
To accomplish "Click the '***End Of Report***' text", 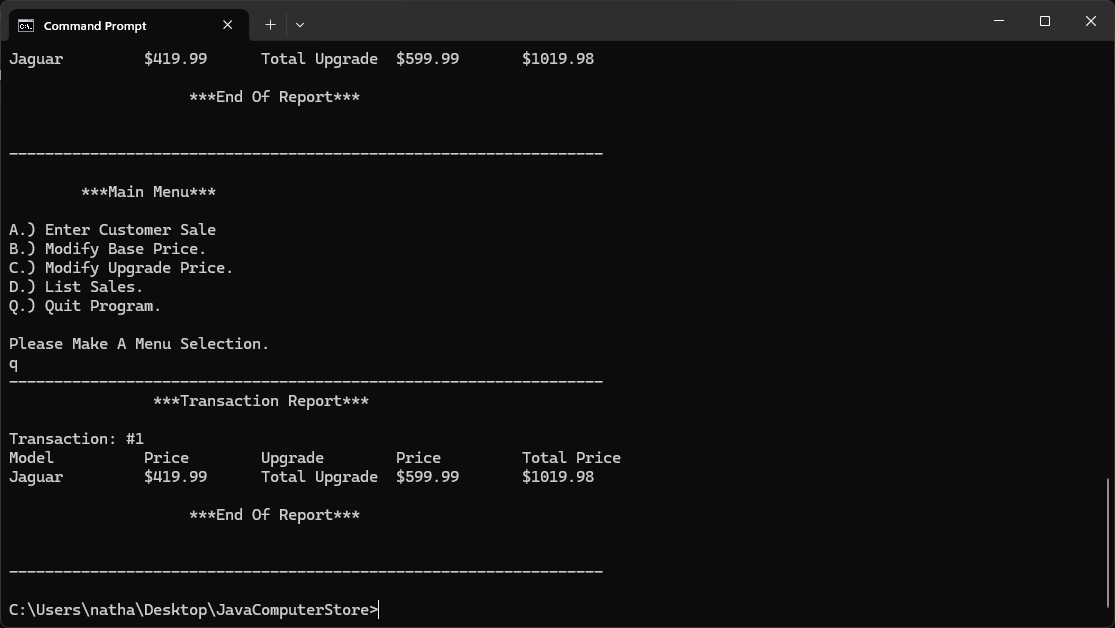I will coord(275,515).
